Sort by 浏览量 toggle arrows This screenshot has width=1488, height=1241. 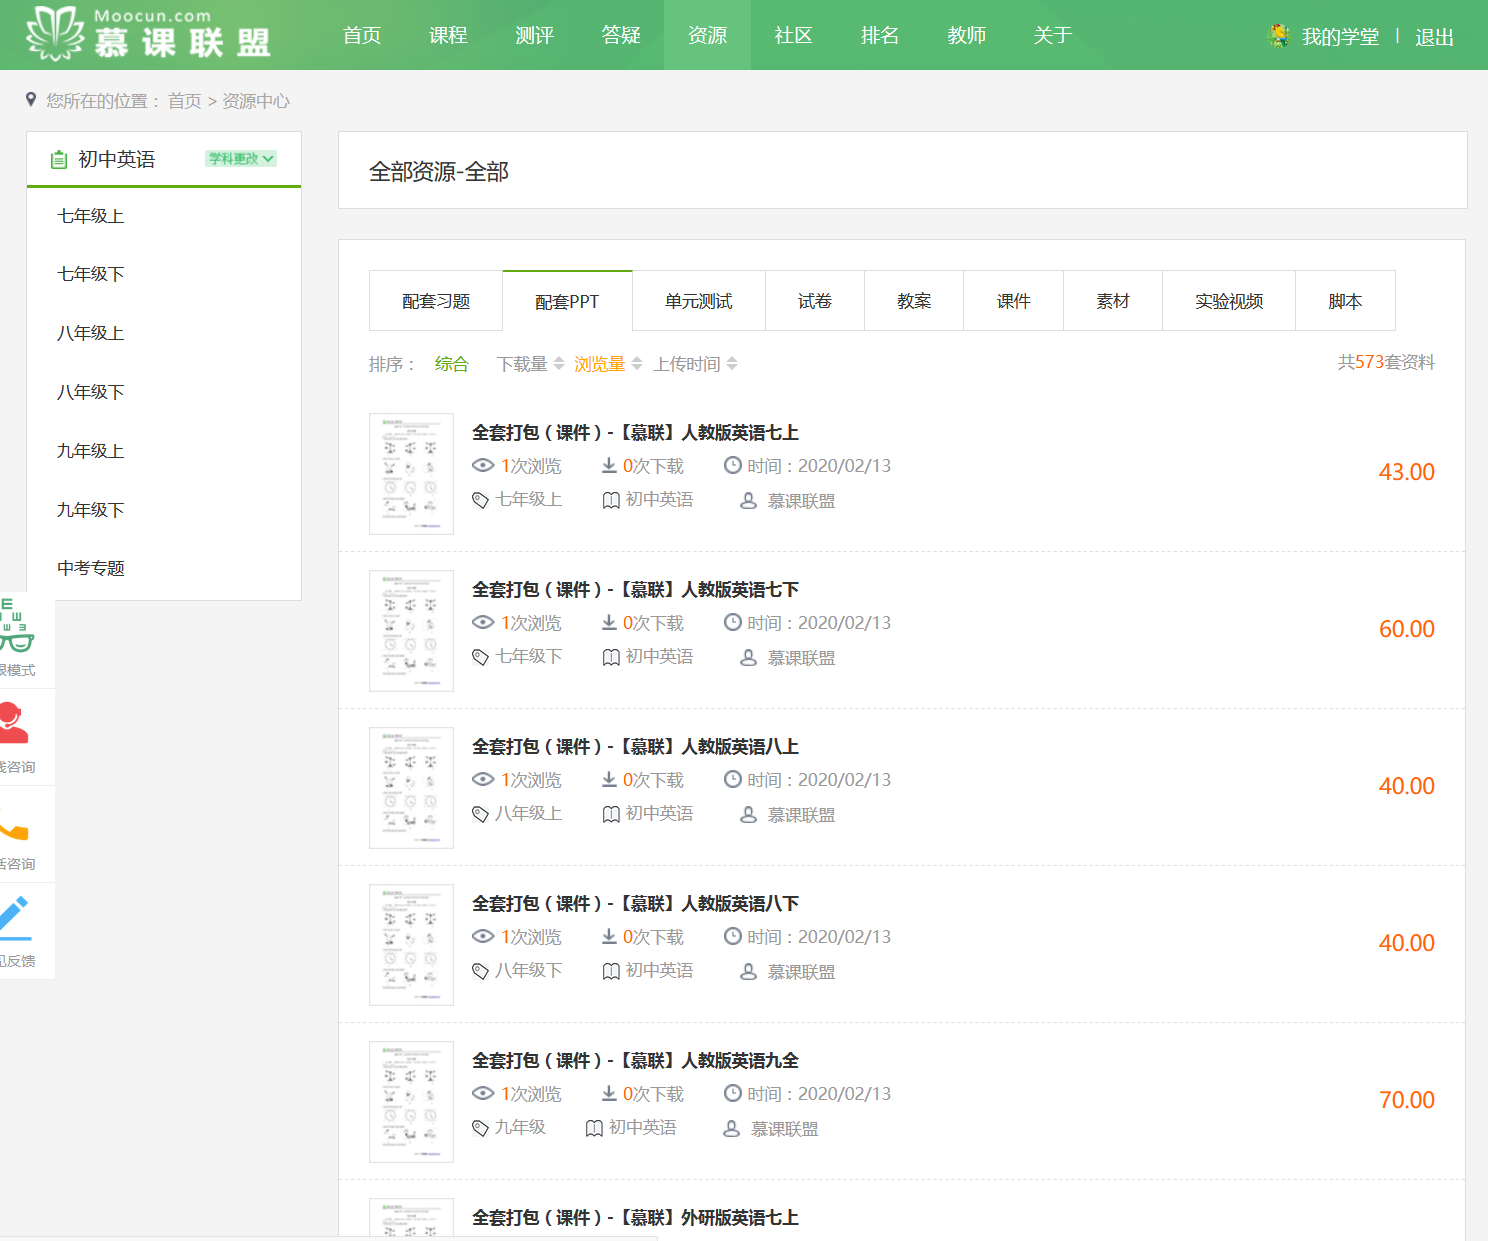click(x=637, y=363)
